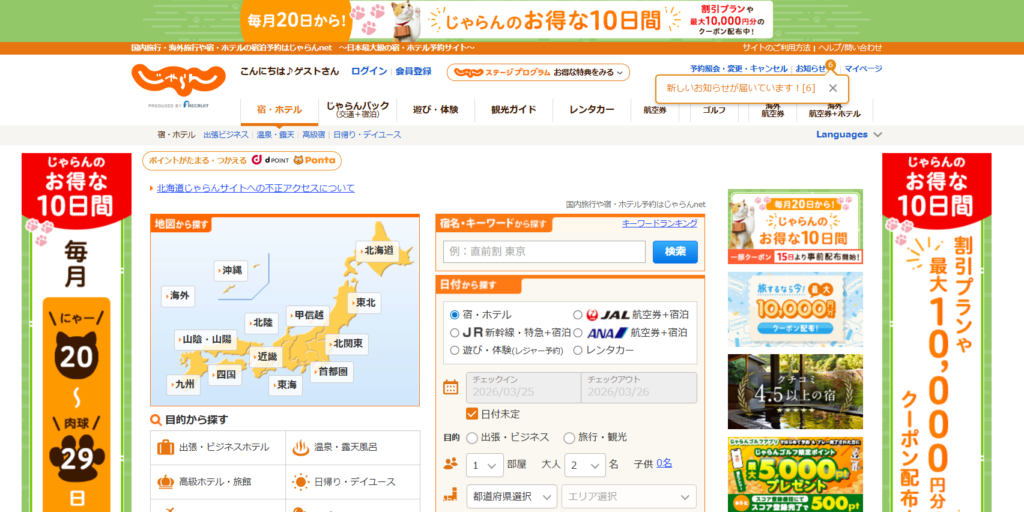
Task: Open the ログイン link
Action: tap(369, 72)
